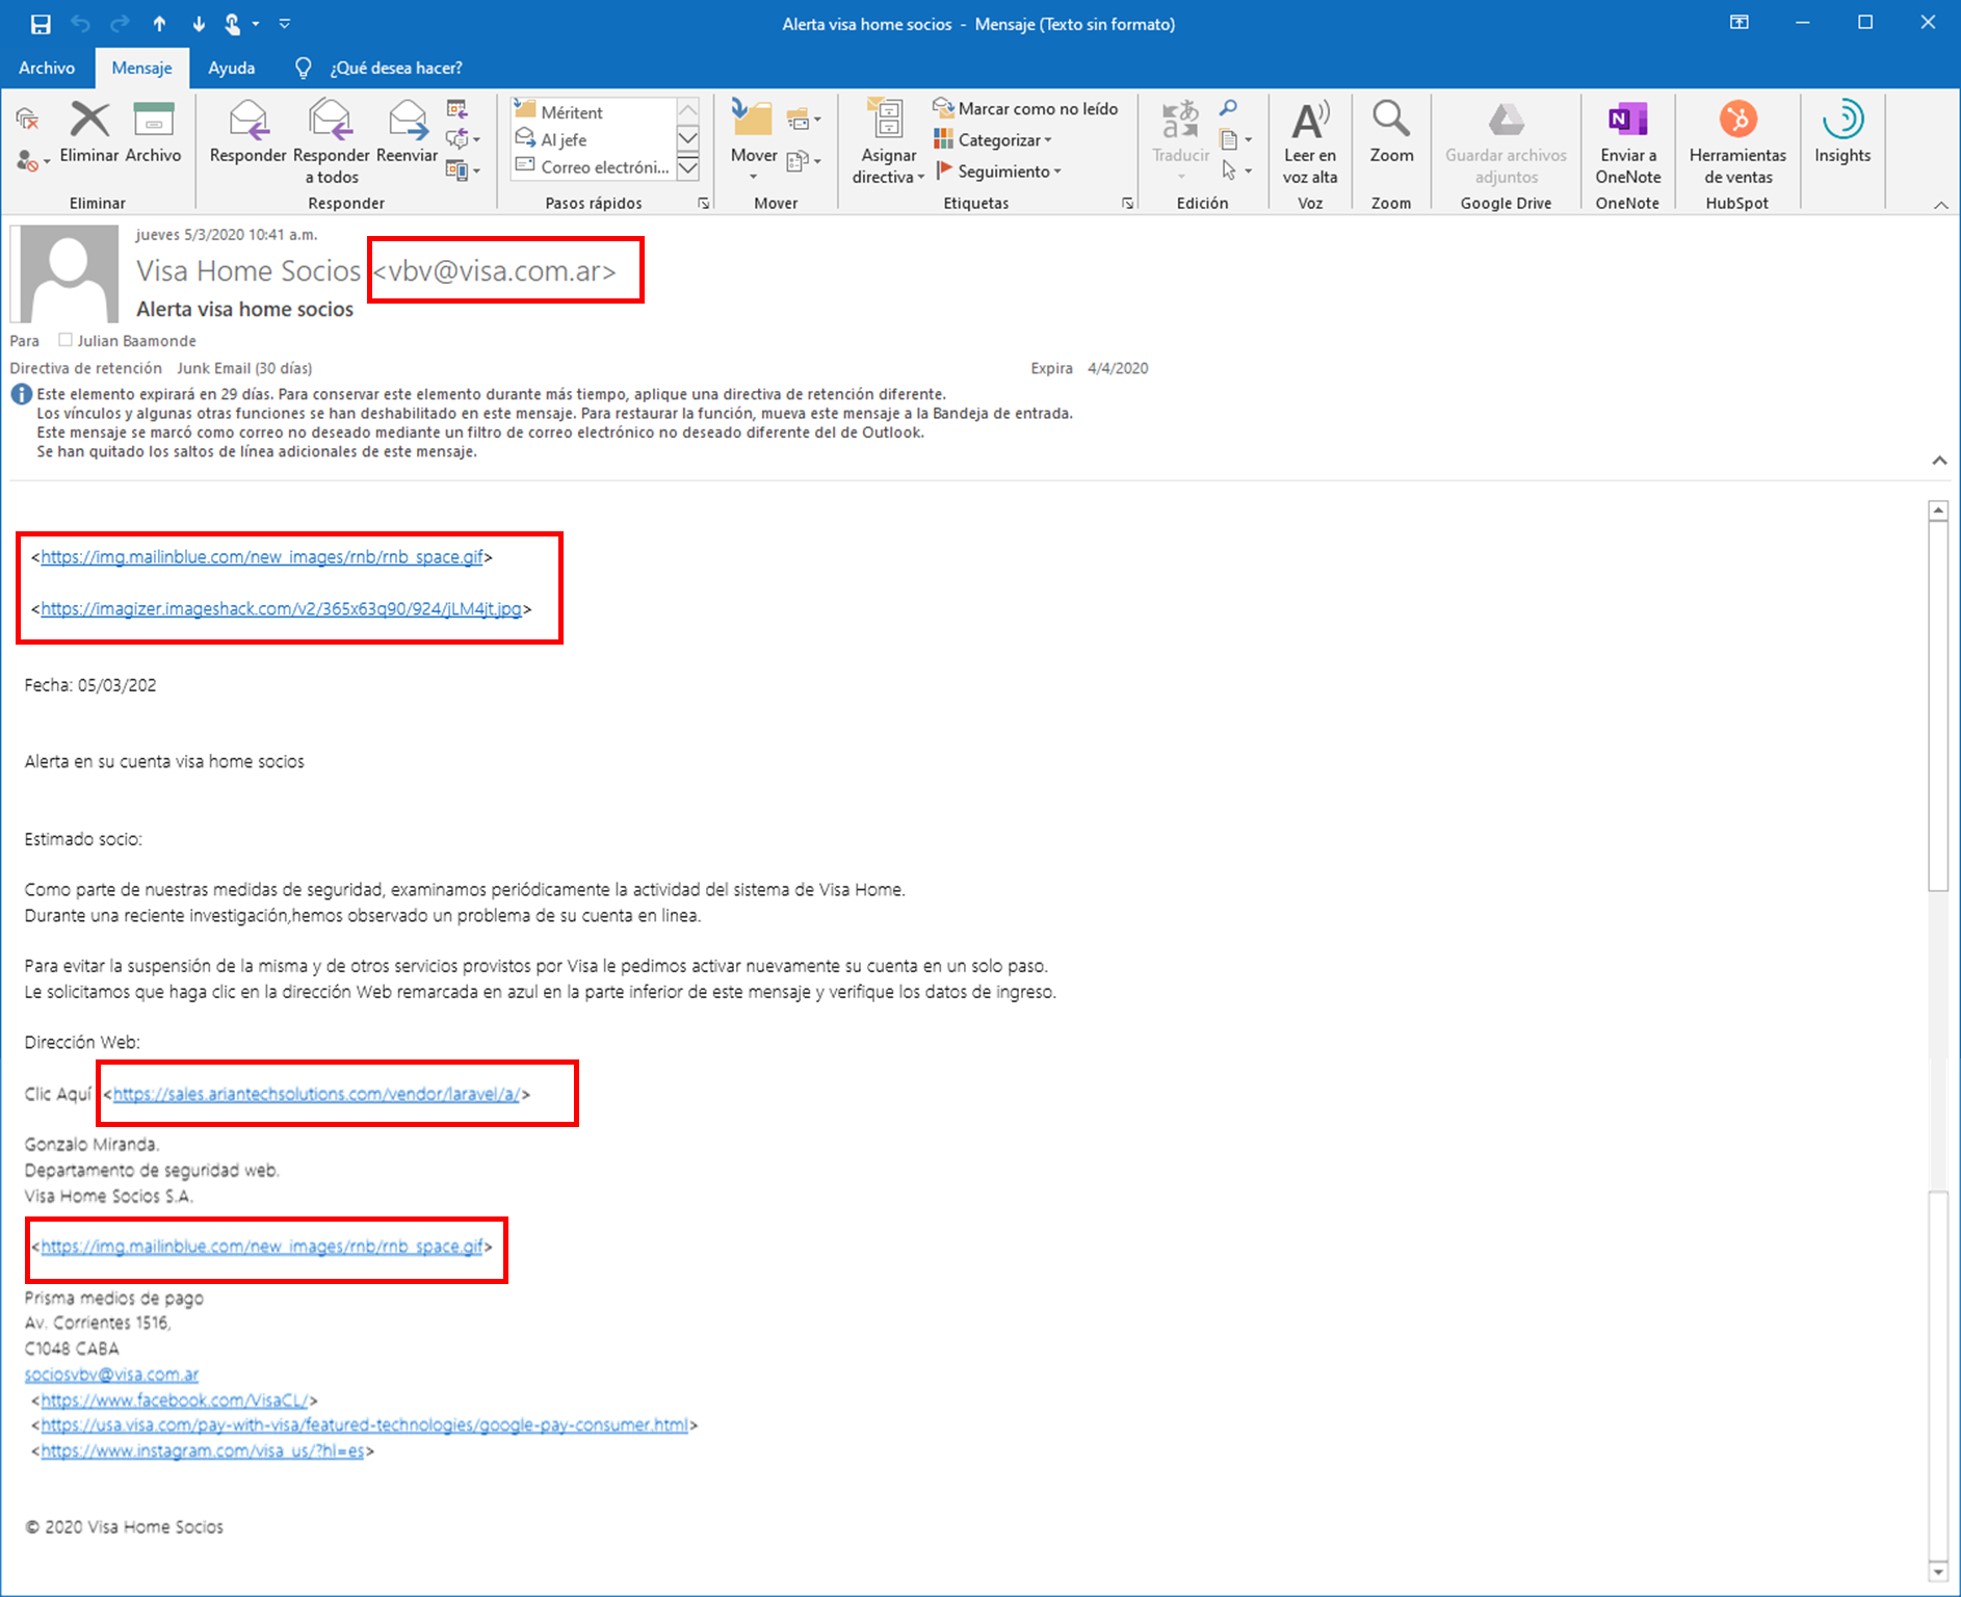Open the instant message reply dropdown

463,139
